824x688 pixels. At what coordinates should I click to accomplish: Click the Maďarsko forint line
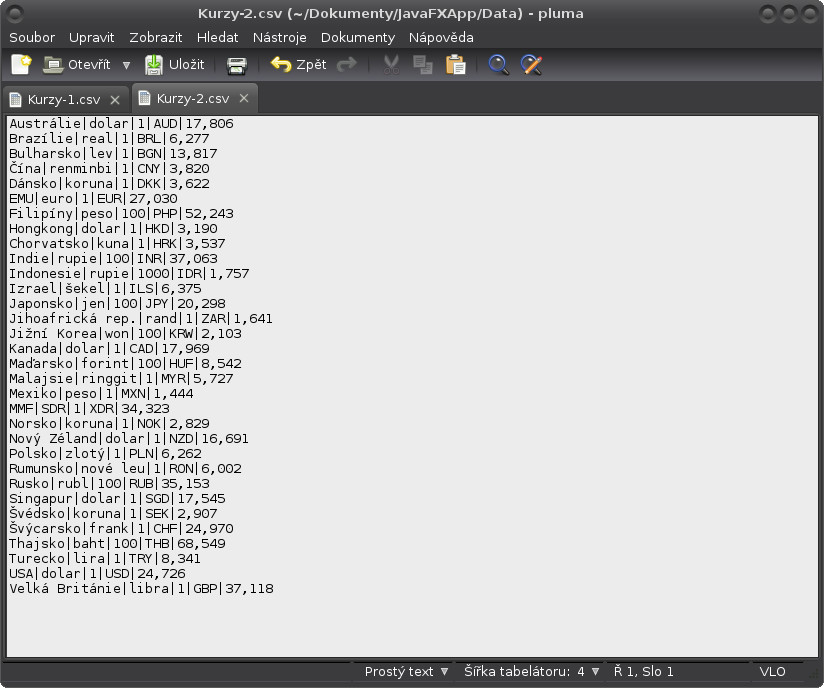125,363
